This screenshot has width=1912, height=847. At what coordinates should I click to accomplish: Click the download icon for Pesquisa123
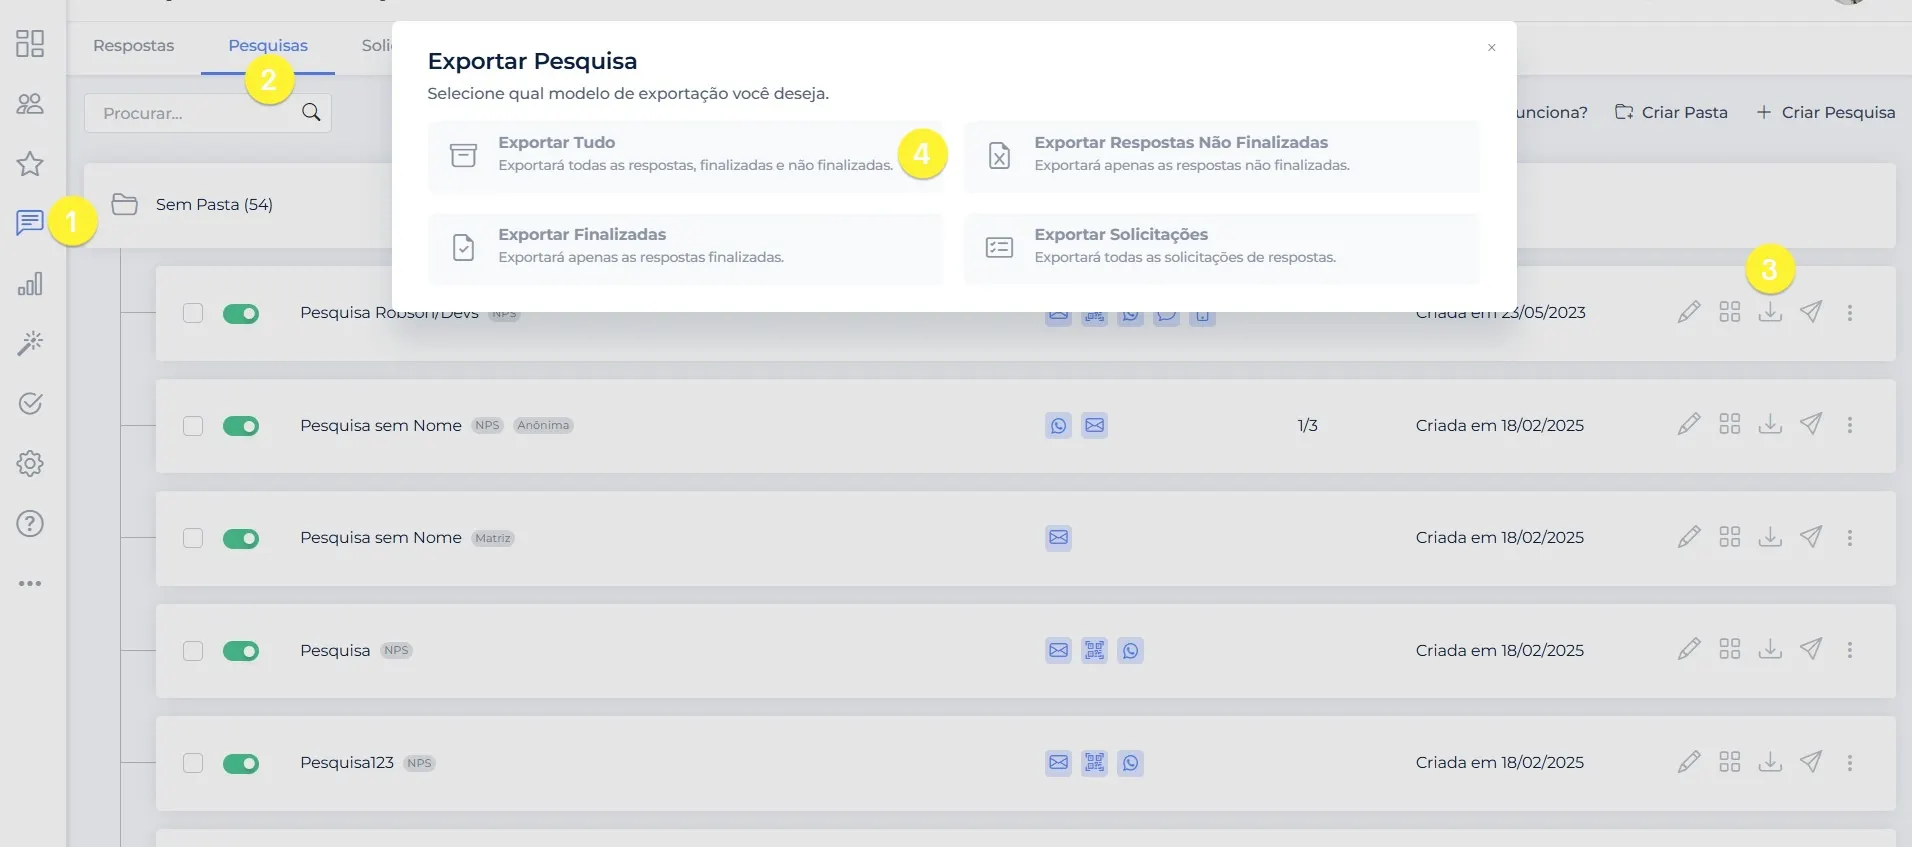(1770, 762)
